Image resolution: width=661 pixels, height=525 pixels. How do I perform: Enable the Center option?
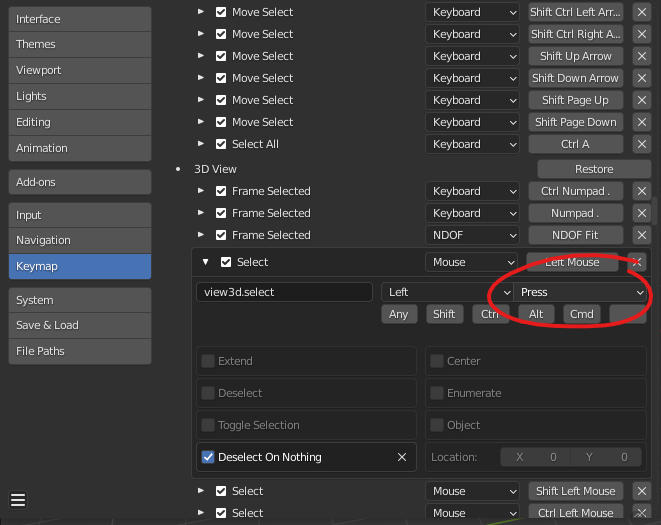pyautogui.click(x=437, y=361)
